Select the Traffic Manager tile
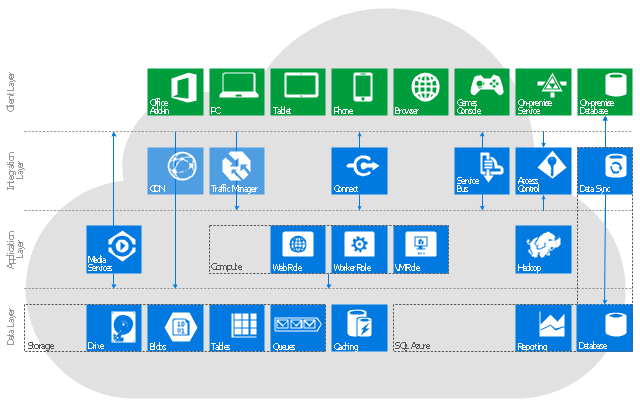This screenshot has width=640, height=406. (237, 171)
